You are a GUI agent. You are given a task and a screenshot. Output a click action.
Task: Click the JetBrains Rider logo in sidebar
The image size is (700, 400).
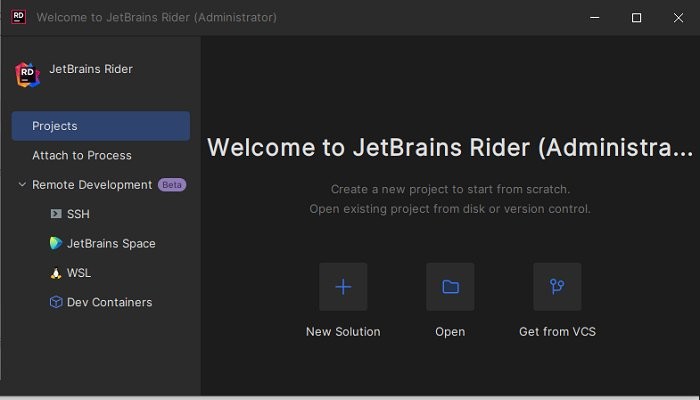pyautogui.click(x=27, y=74)
